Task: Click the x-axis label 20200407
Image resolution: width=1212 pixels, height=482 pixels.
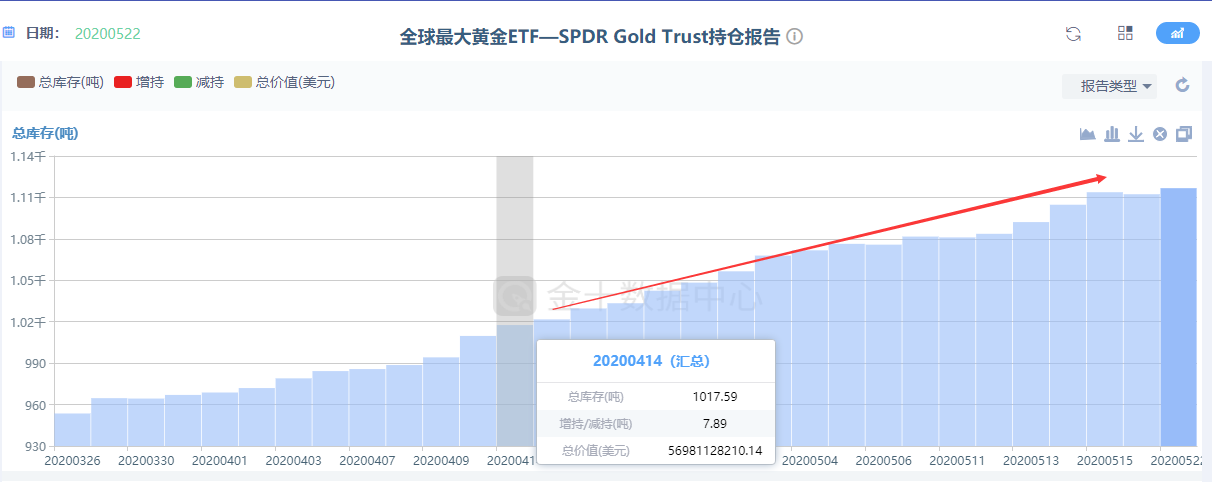Action: pyautogui.click(x=368, y=461)
